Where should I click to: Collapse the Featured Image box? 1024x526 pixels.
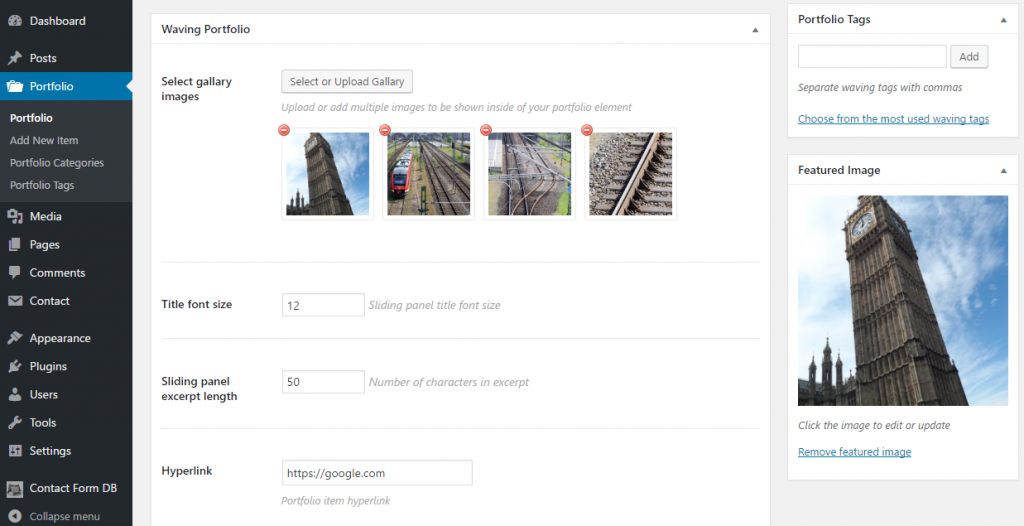1004,171
